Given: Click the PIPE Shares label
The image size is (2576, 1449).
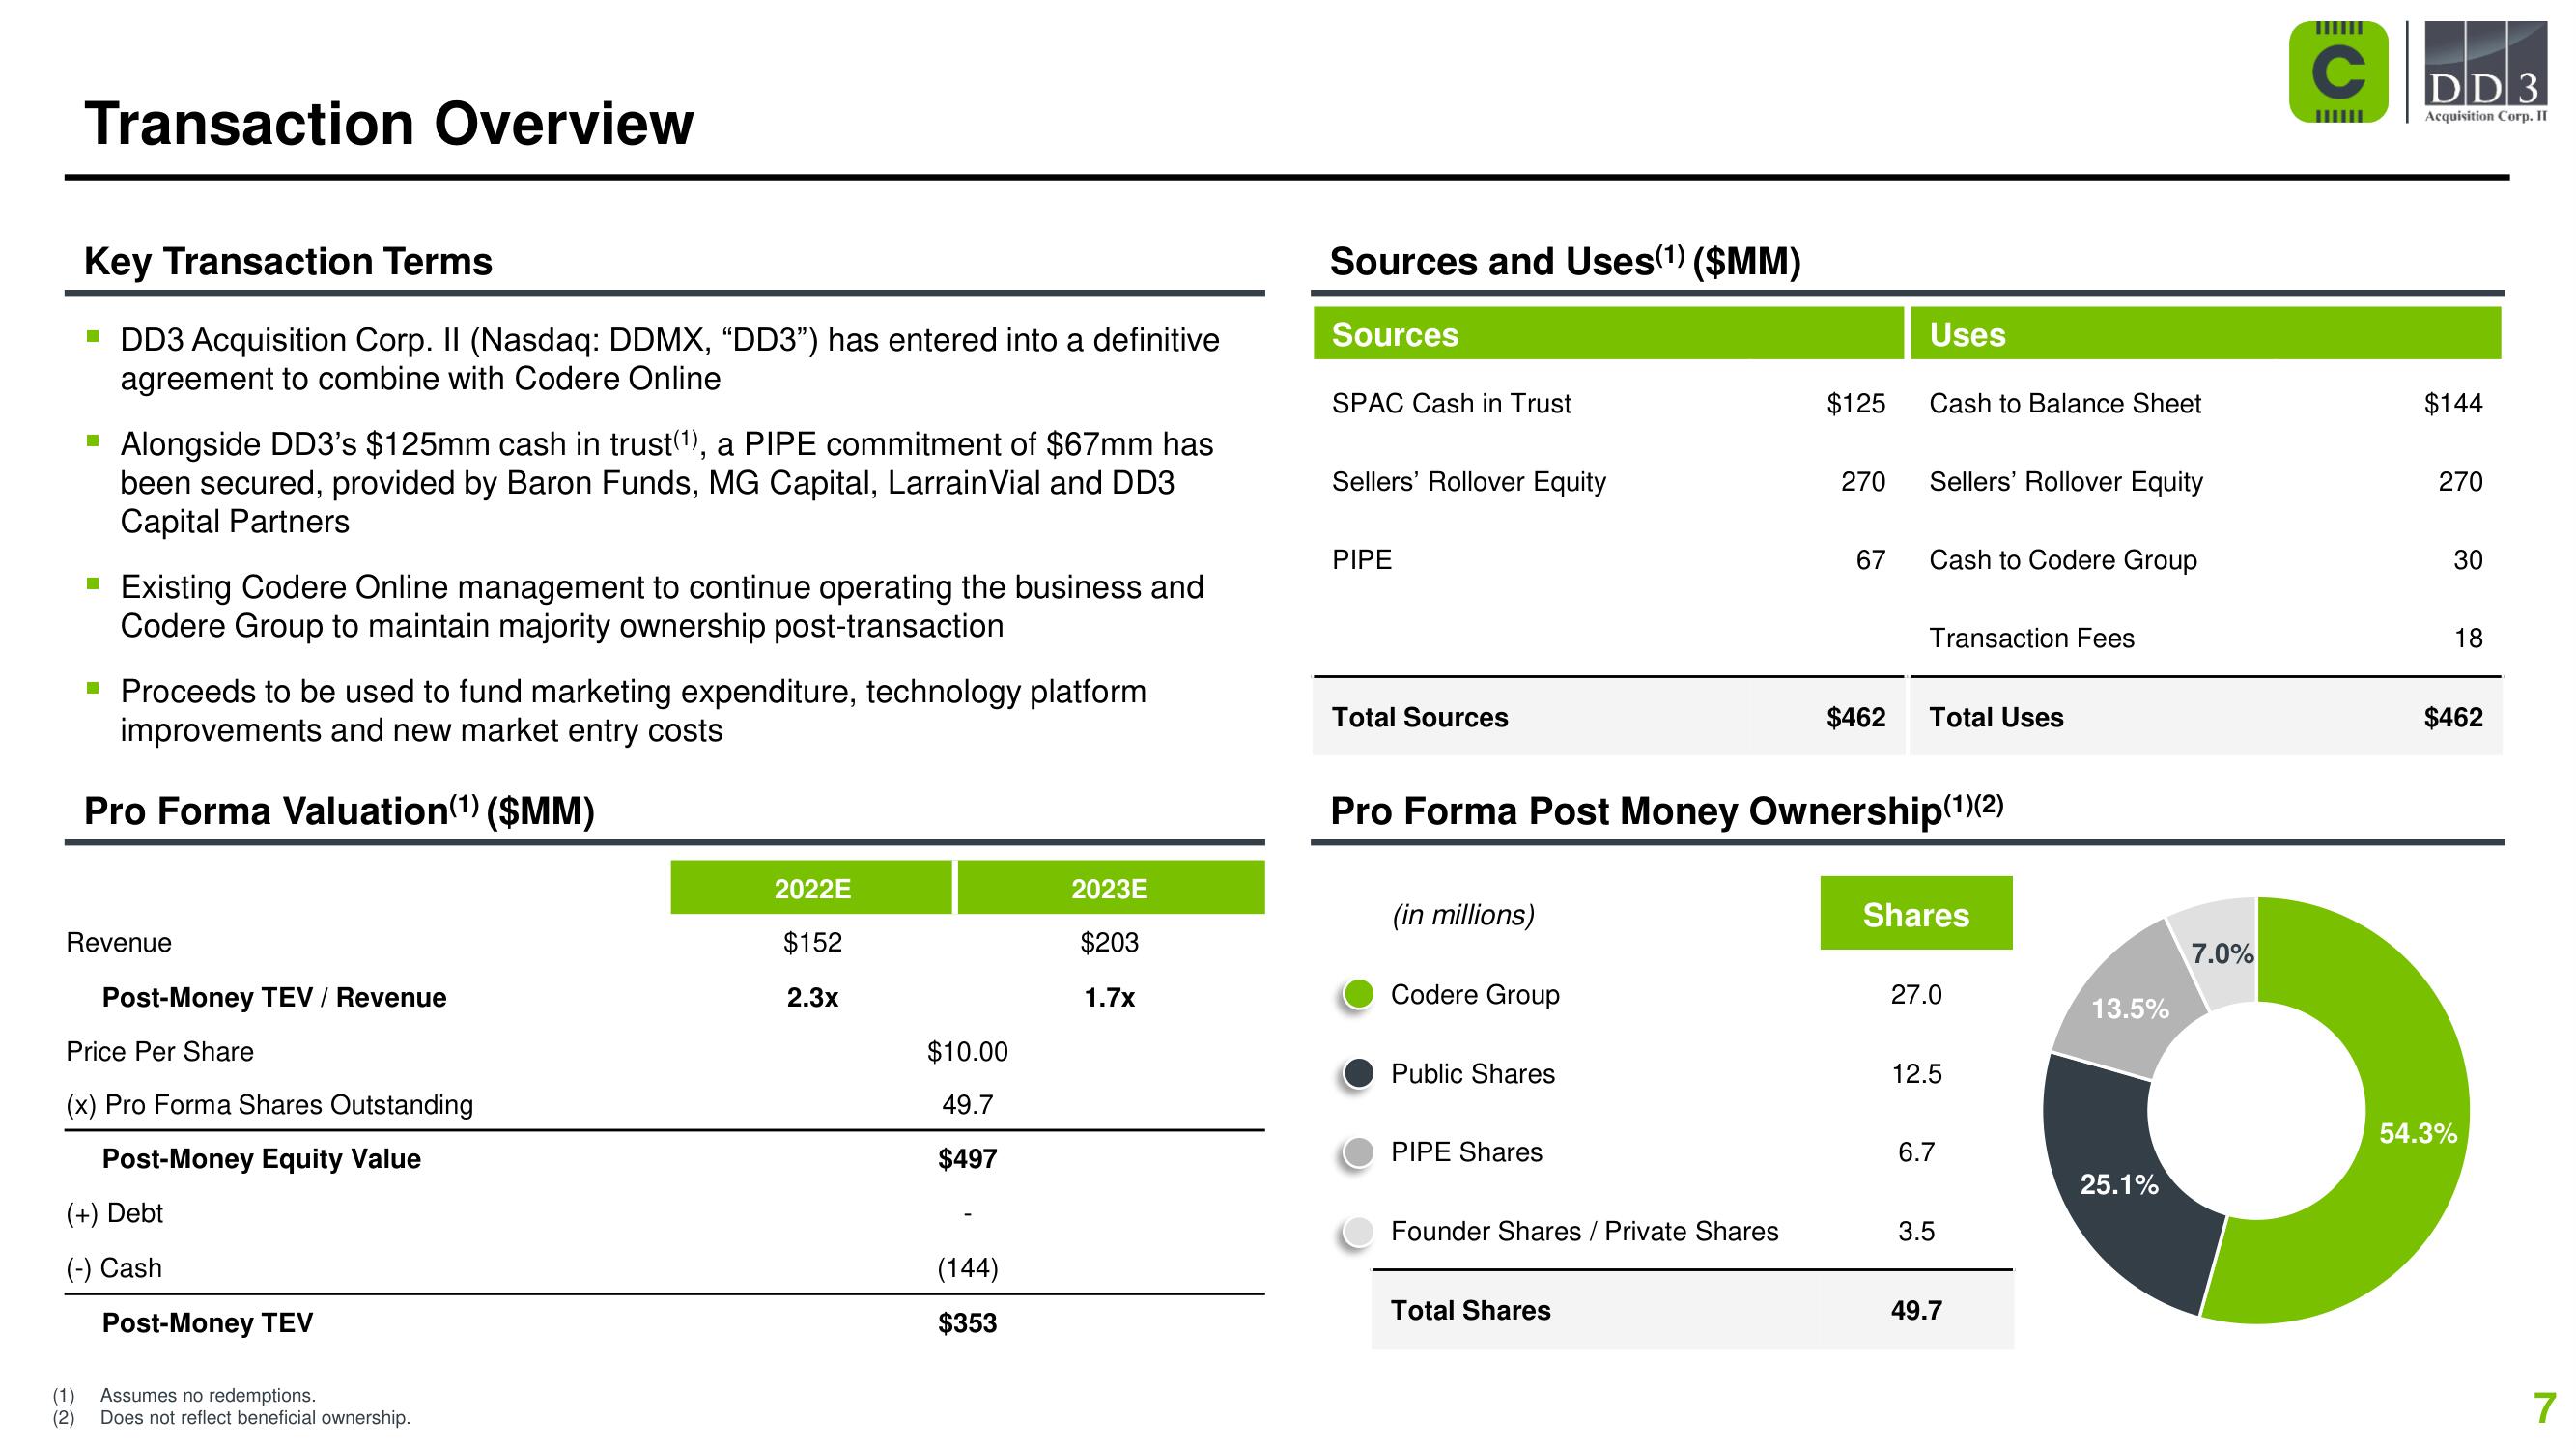Looking at the screenshot, I should 1466,1152.
